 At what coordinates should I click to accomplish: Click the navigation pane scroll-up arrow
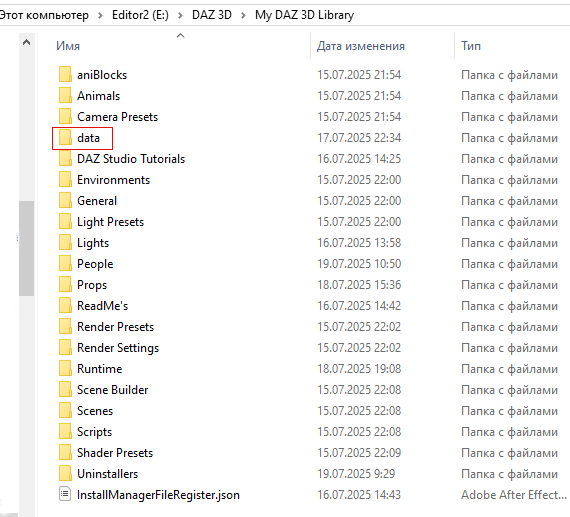(x=26, y=43)
